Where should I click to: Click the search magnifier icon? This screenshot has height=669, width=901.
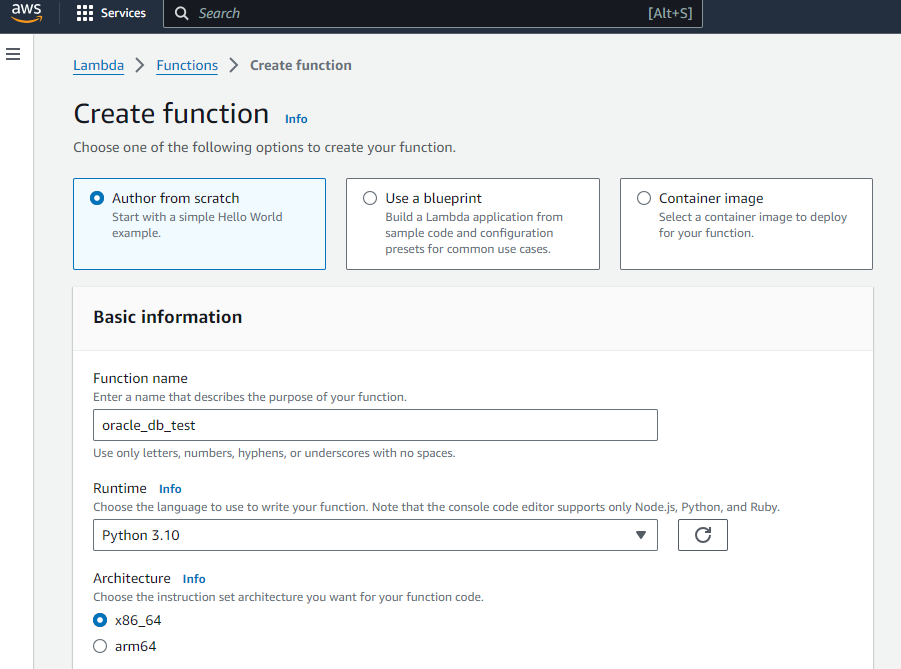[182, 13]
